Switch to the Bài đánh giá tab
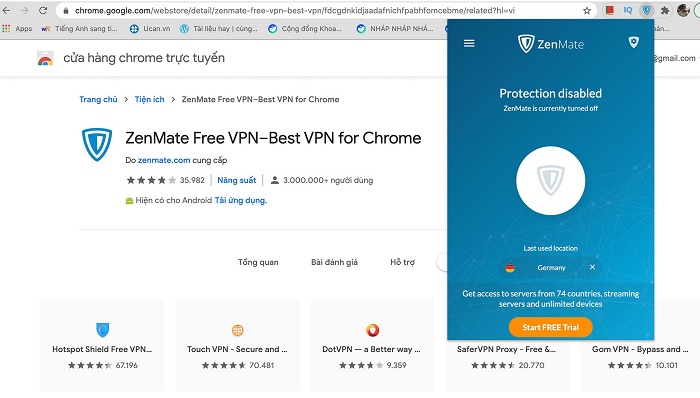700x398 pixels. coord(334,262)
